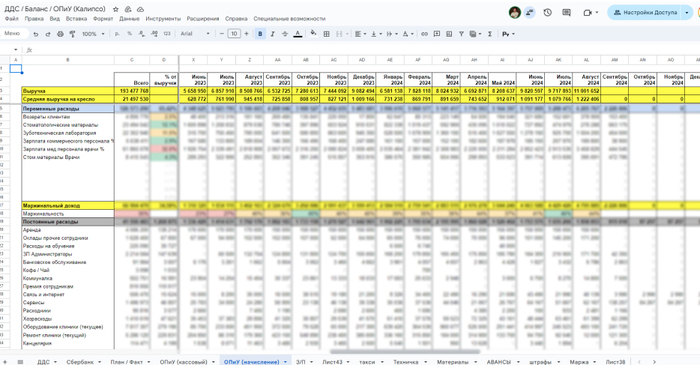Viewport: 700px width, 365px height.
Task: Select the Маржинальный доход row label
Action: (x=68, y=206)
